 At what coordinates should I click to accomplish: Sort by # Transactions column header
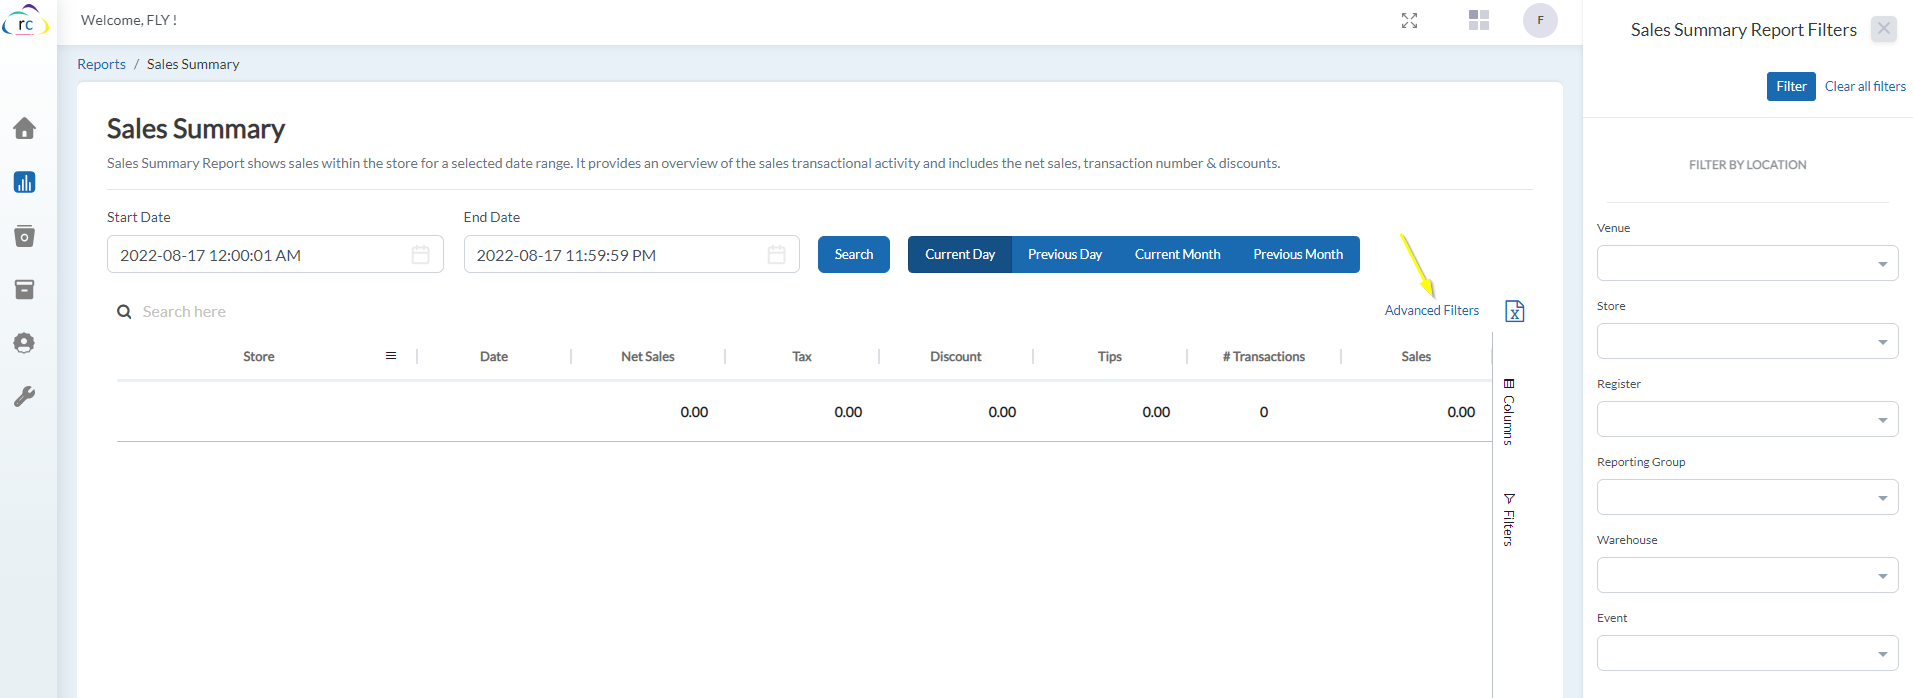tap(1264, 356)
